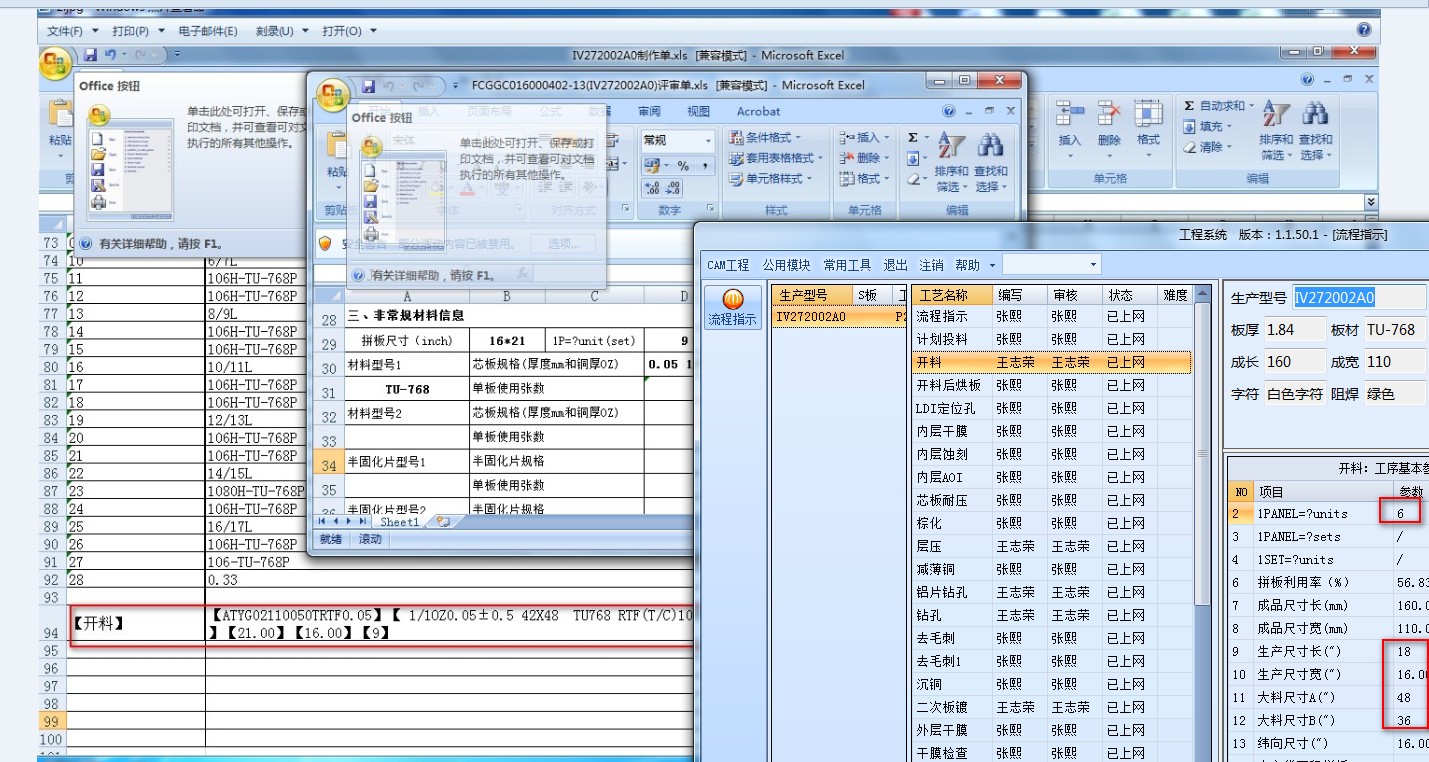Image resolution: width=1429 pixels, height=762 pixels.
Task: Select the Sheet1 worksheet tab
Action: 399,522
